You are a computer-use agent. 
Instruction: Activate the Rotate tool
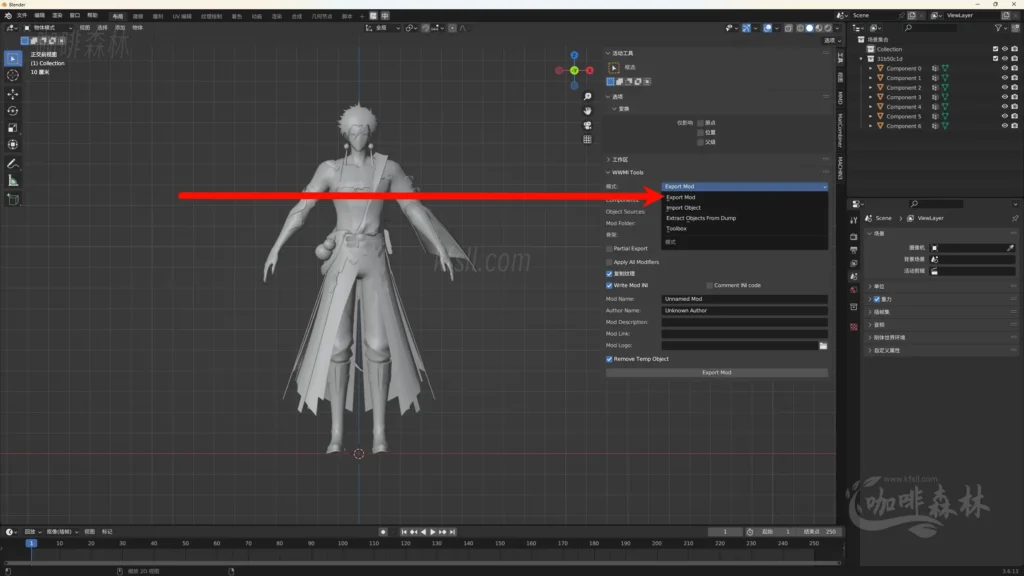point(13,111)
